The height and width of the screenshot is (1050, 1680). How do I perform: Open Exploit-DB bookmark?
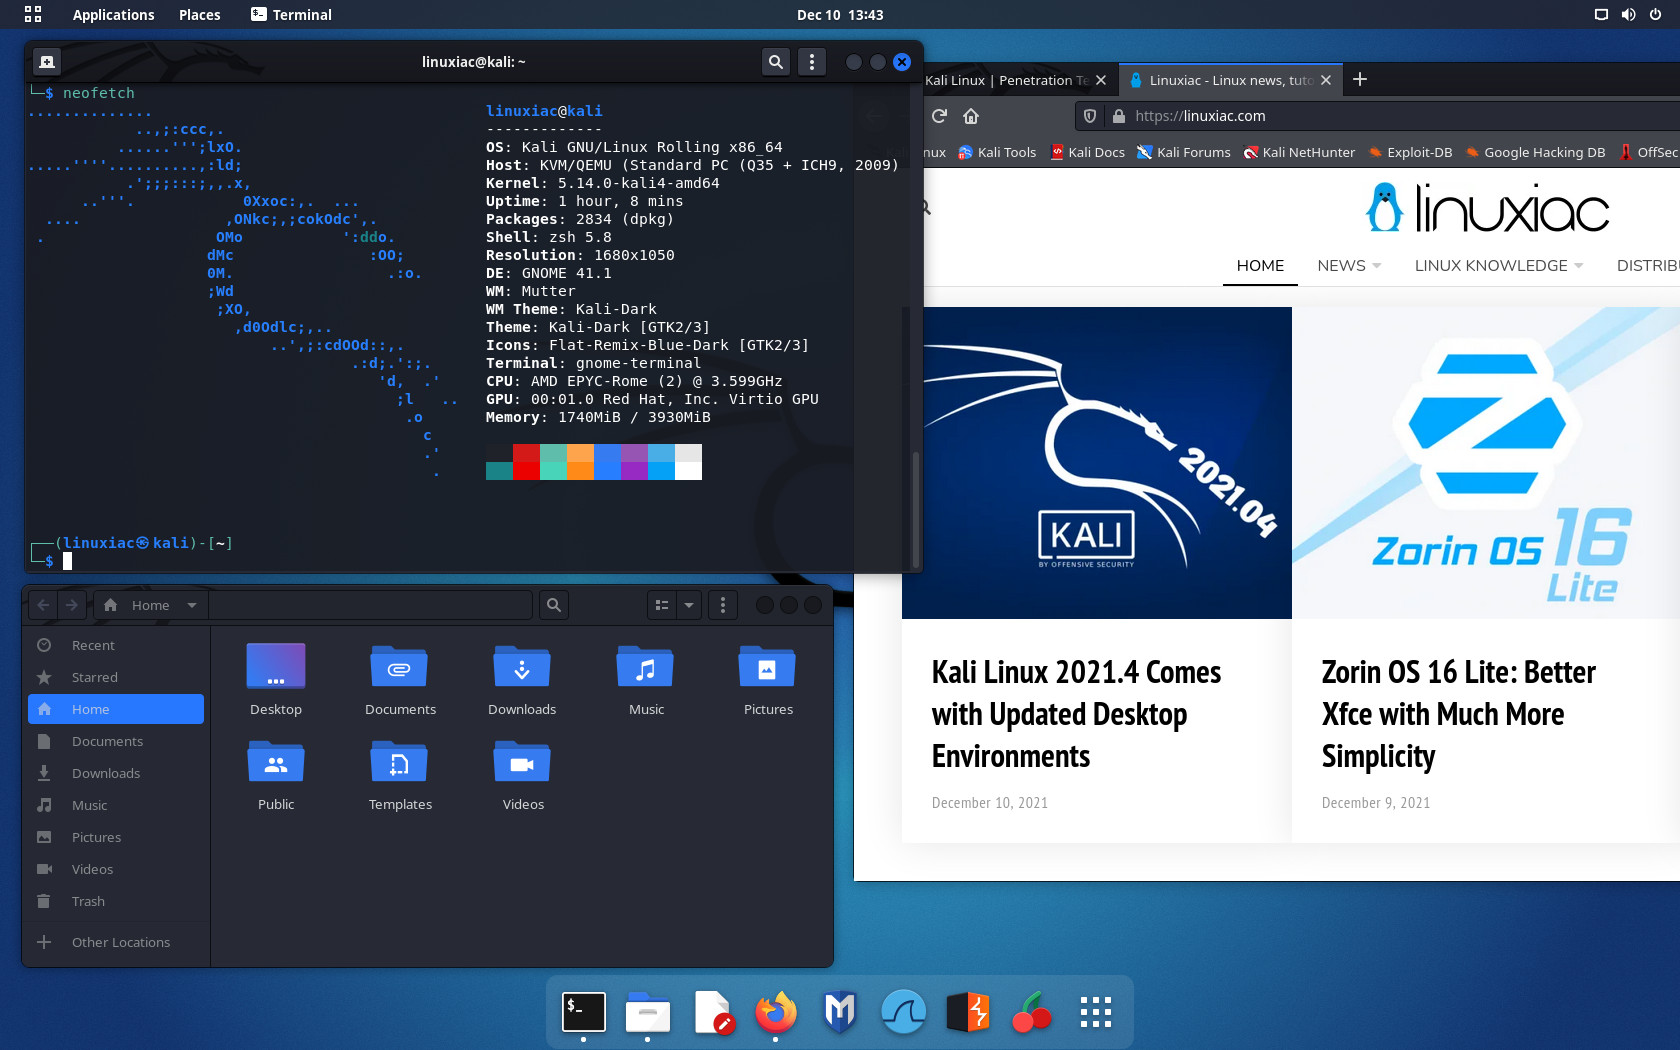pos(1410,152)
